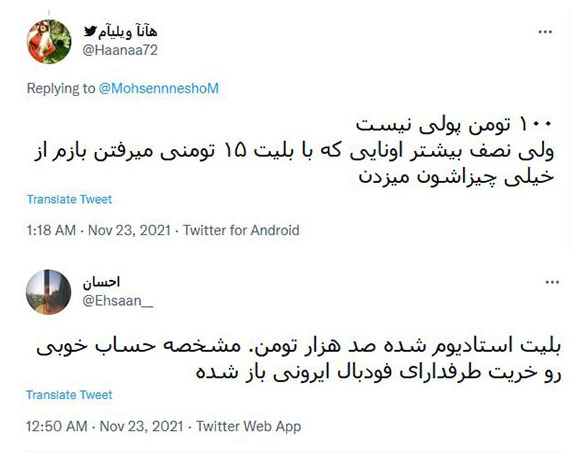Click the display name احسان
This screenshot has width=579, height=457.
101,282
